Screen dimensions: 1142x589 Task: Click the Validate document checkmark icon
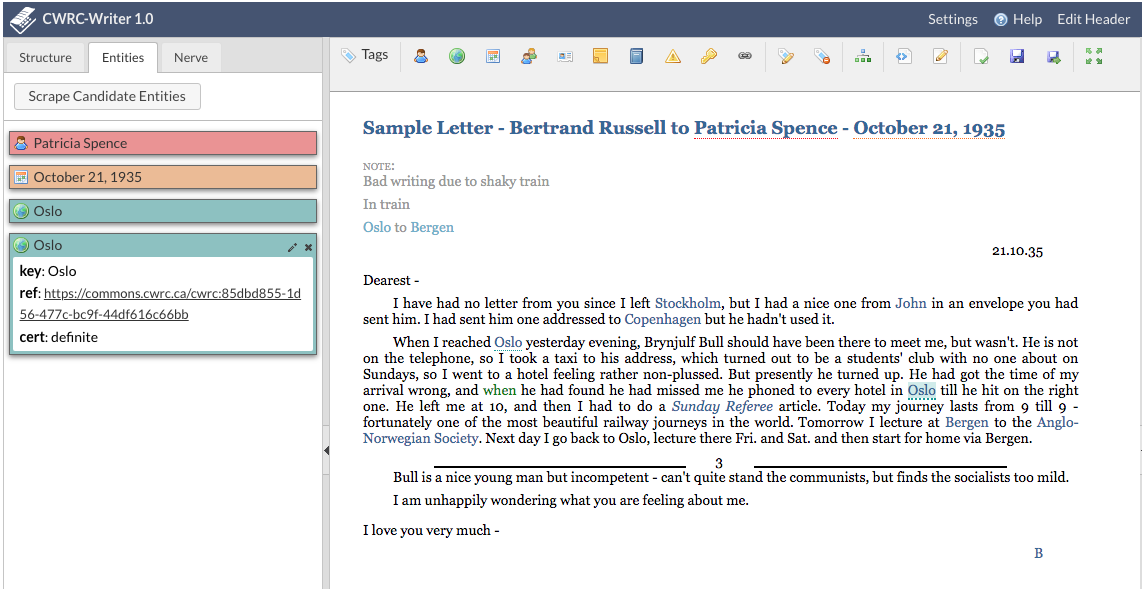981,56
